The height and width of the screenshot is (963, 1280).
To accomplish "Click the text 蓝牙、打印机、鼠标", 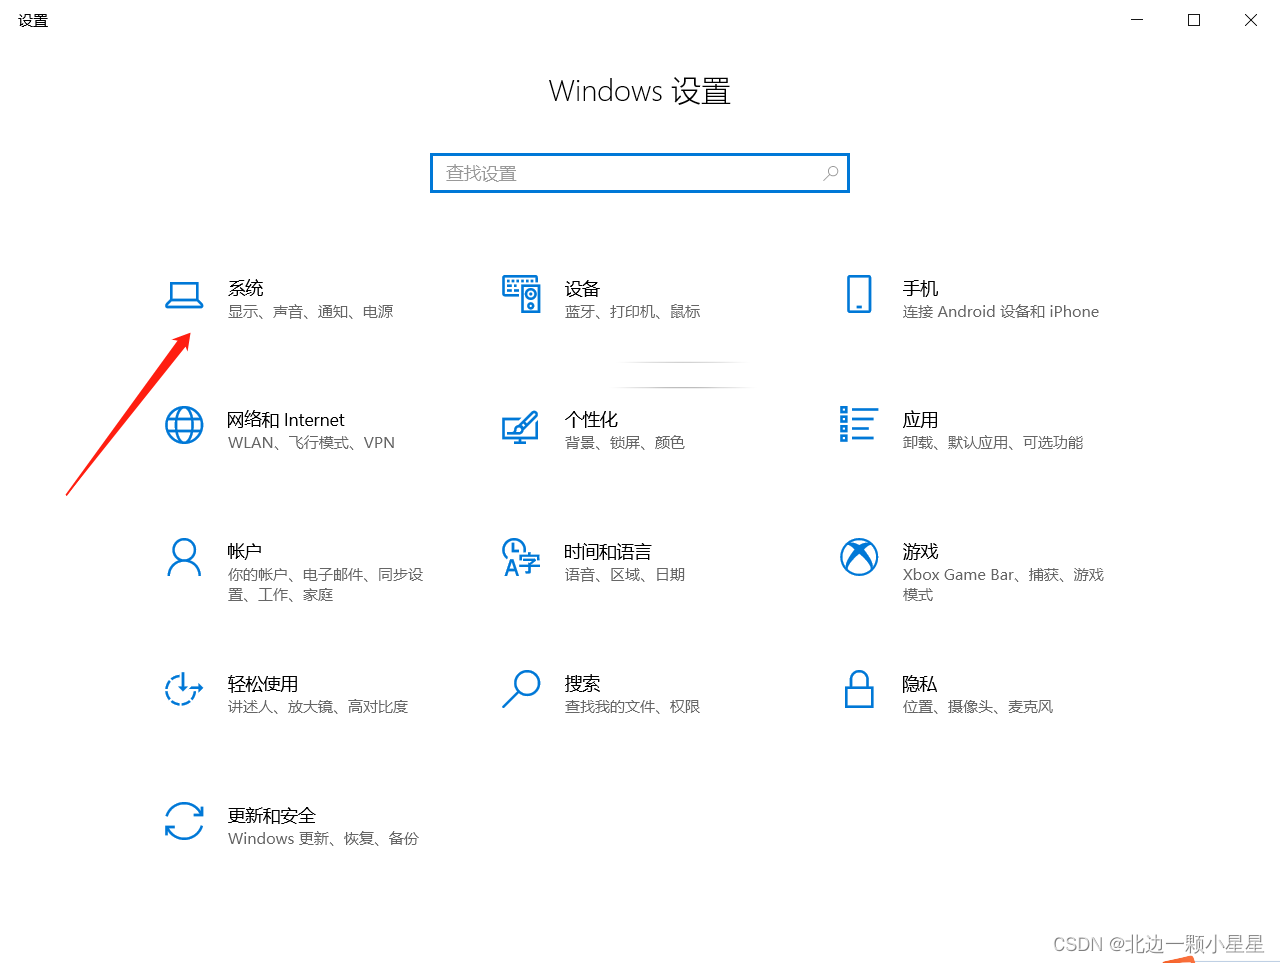I will pos(633,312).
